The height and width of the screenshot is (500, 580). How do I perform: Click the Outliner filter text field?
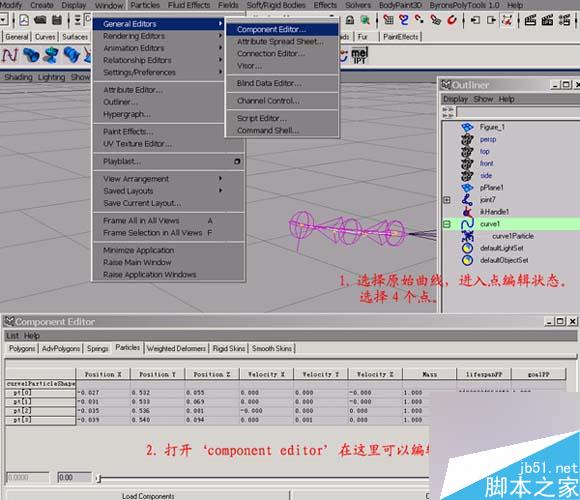coord(518,112)
